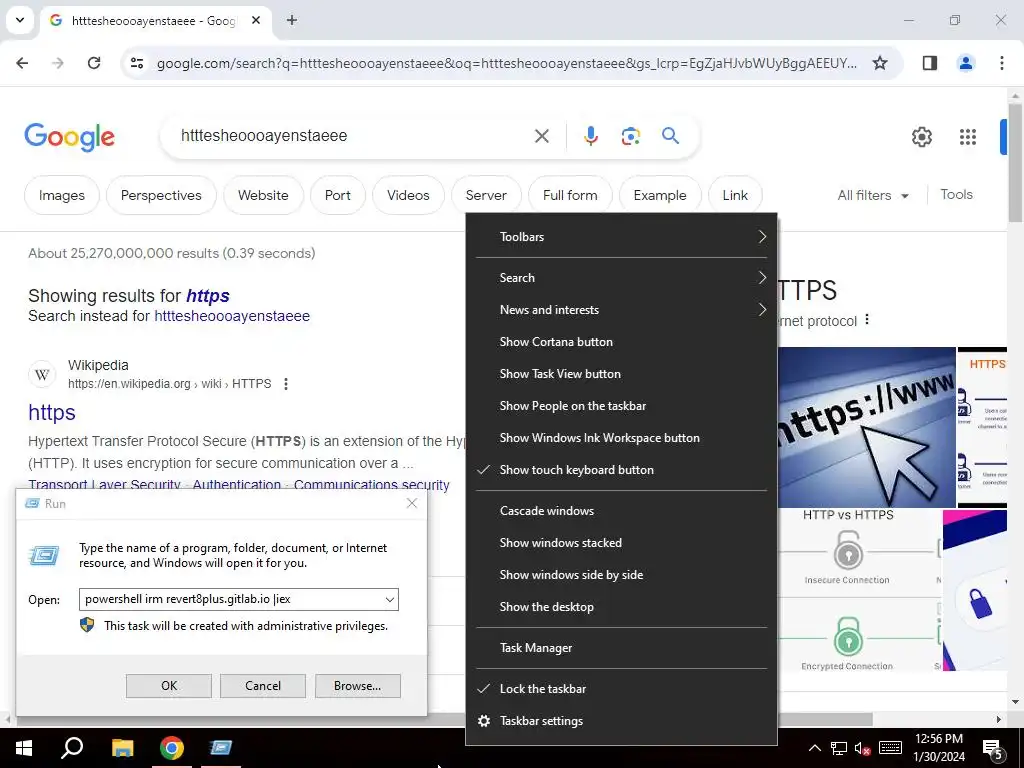
Task: Open the site information icon in address bar
Action: coord(137,63)
